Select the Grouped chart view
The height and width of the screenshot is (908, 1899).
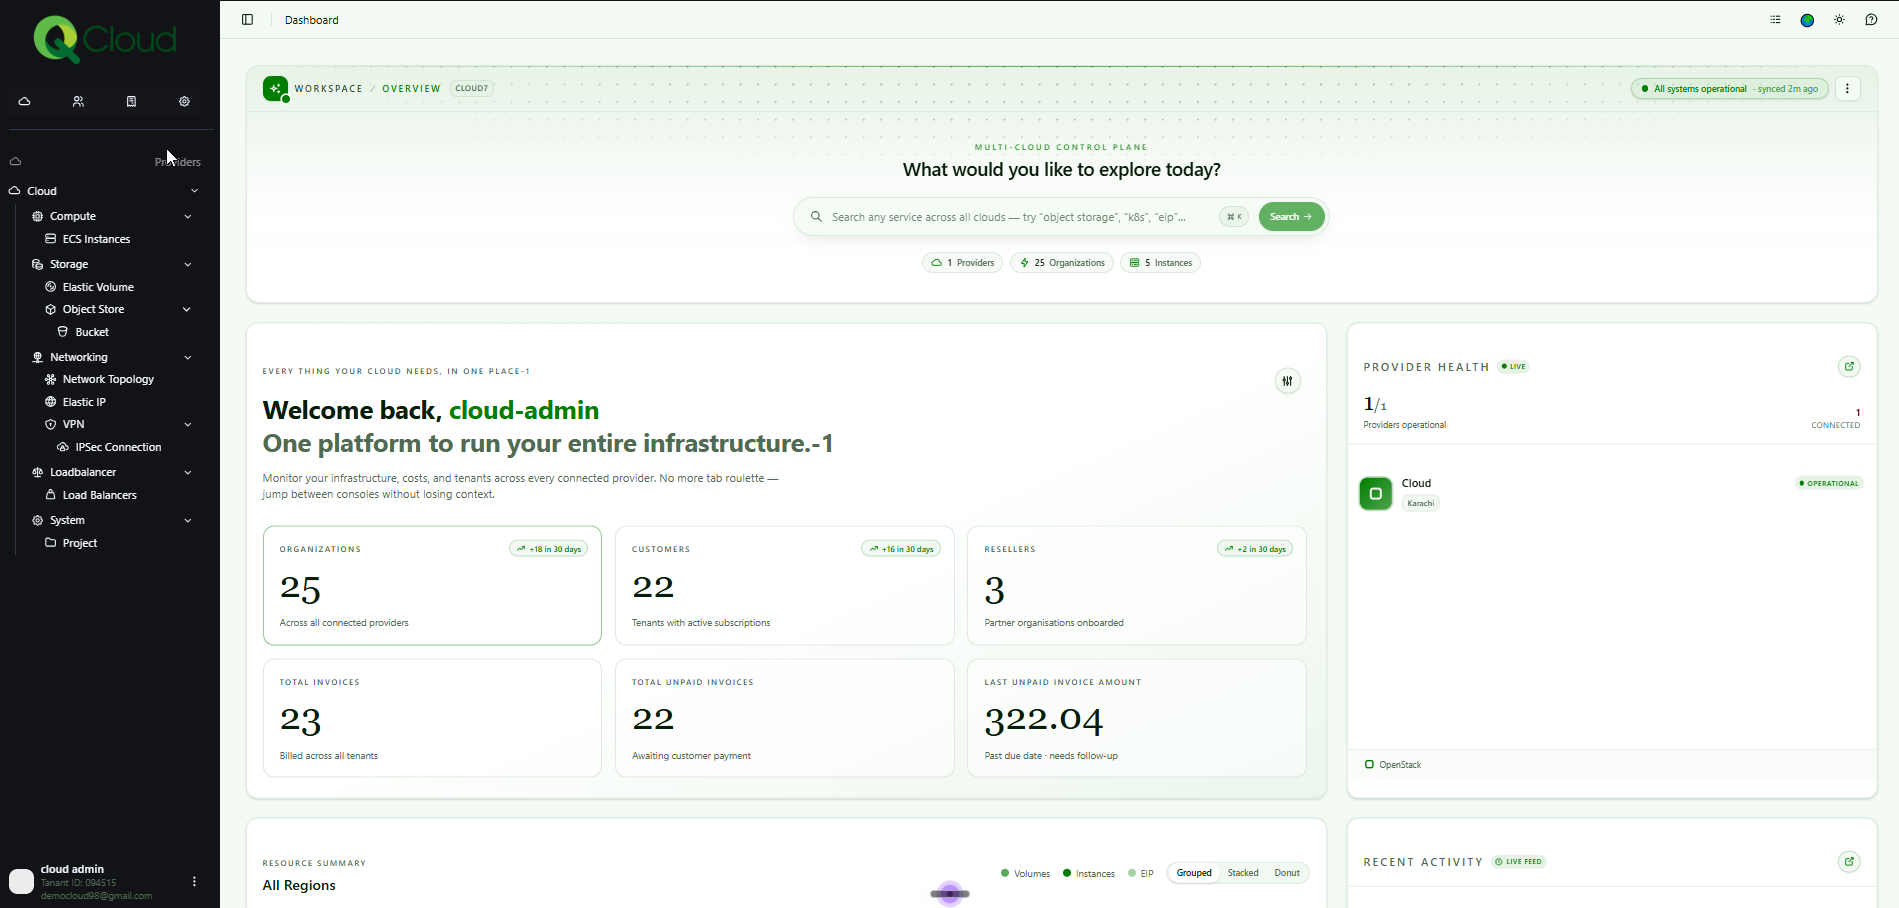tap(1194, 873)
